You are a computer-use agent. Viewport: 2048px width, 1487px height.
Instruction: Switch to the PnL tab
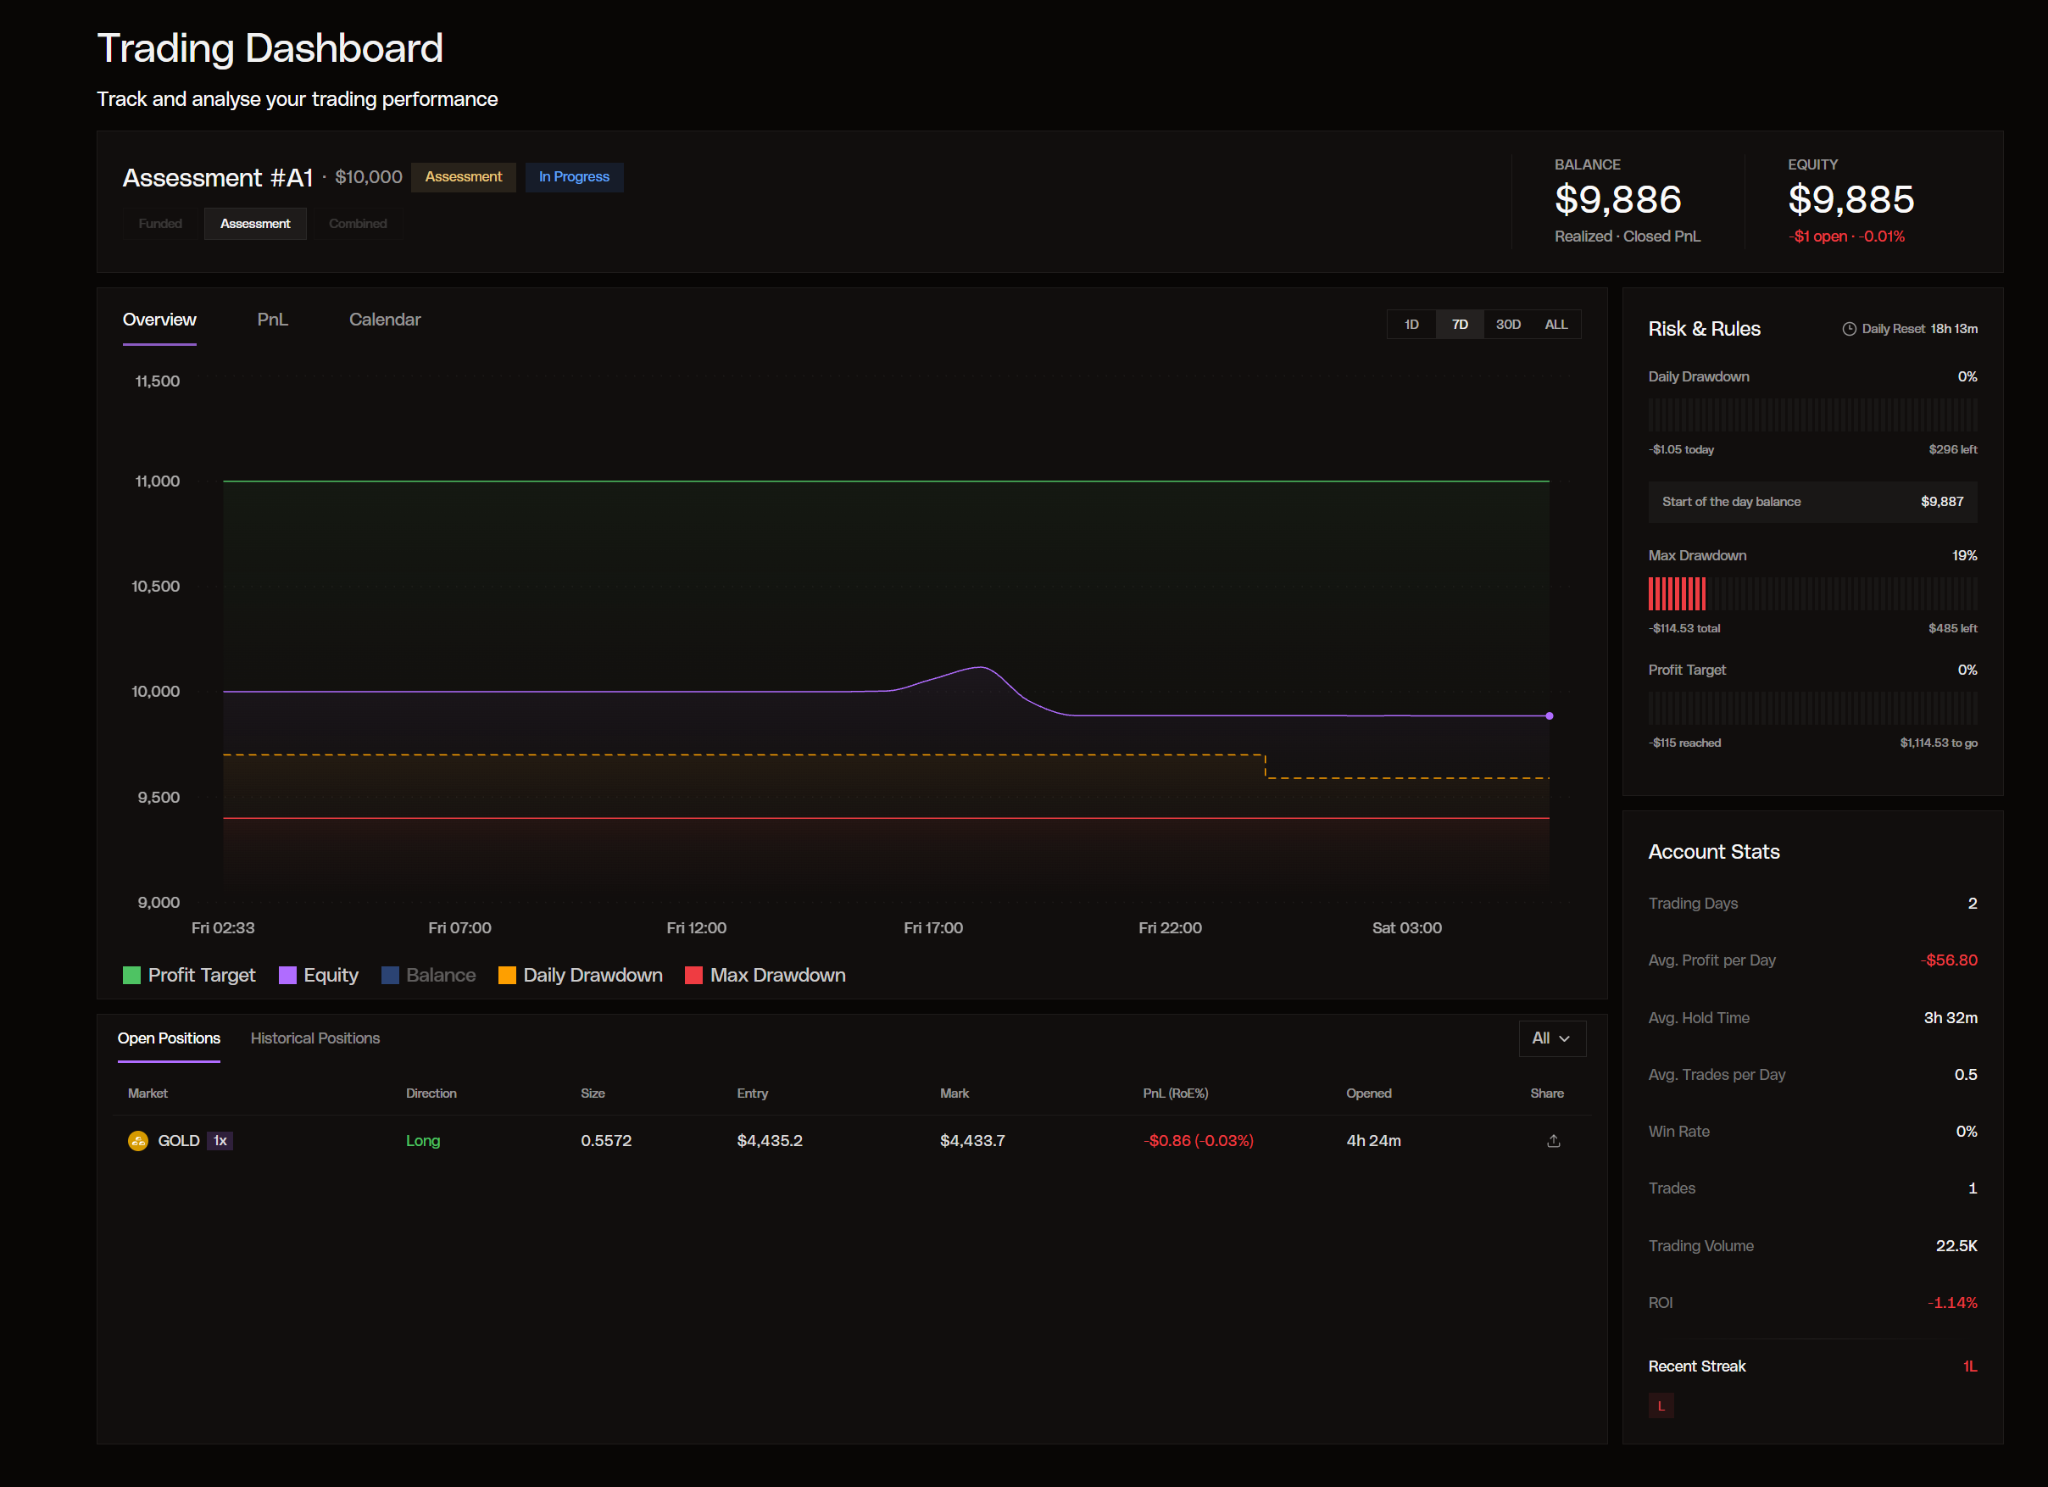click(272, 320)
